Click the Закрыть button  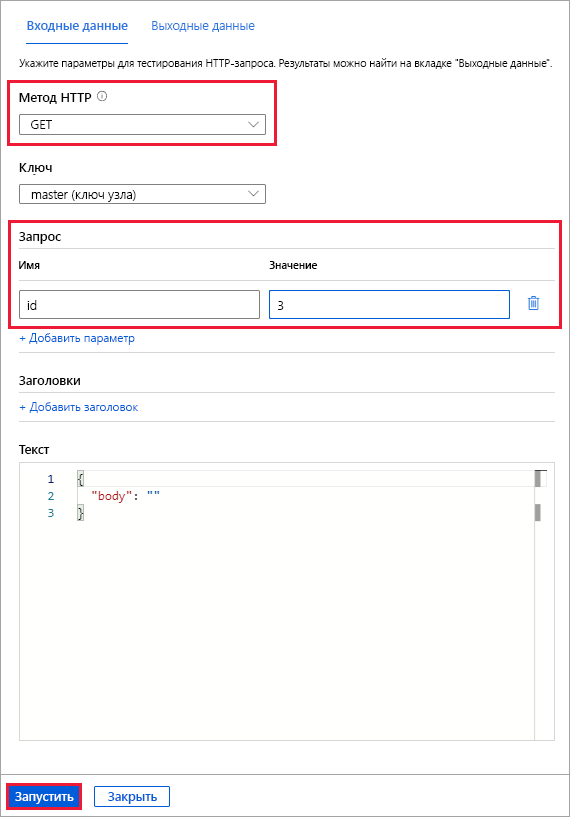click(x=132, y=796)
